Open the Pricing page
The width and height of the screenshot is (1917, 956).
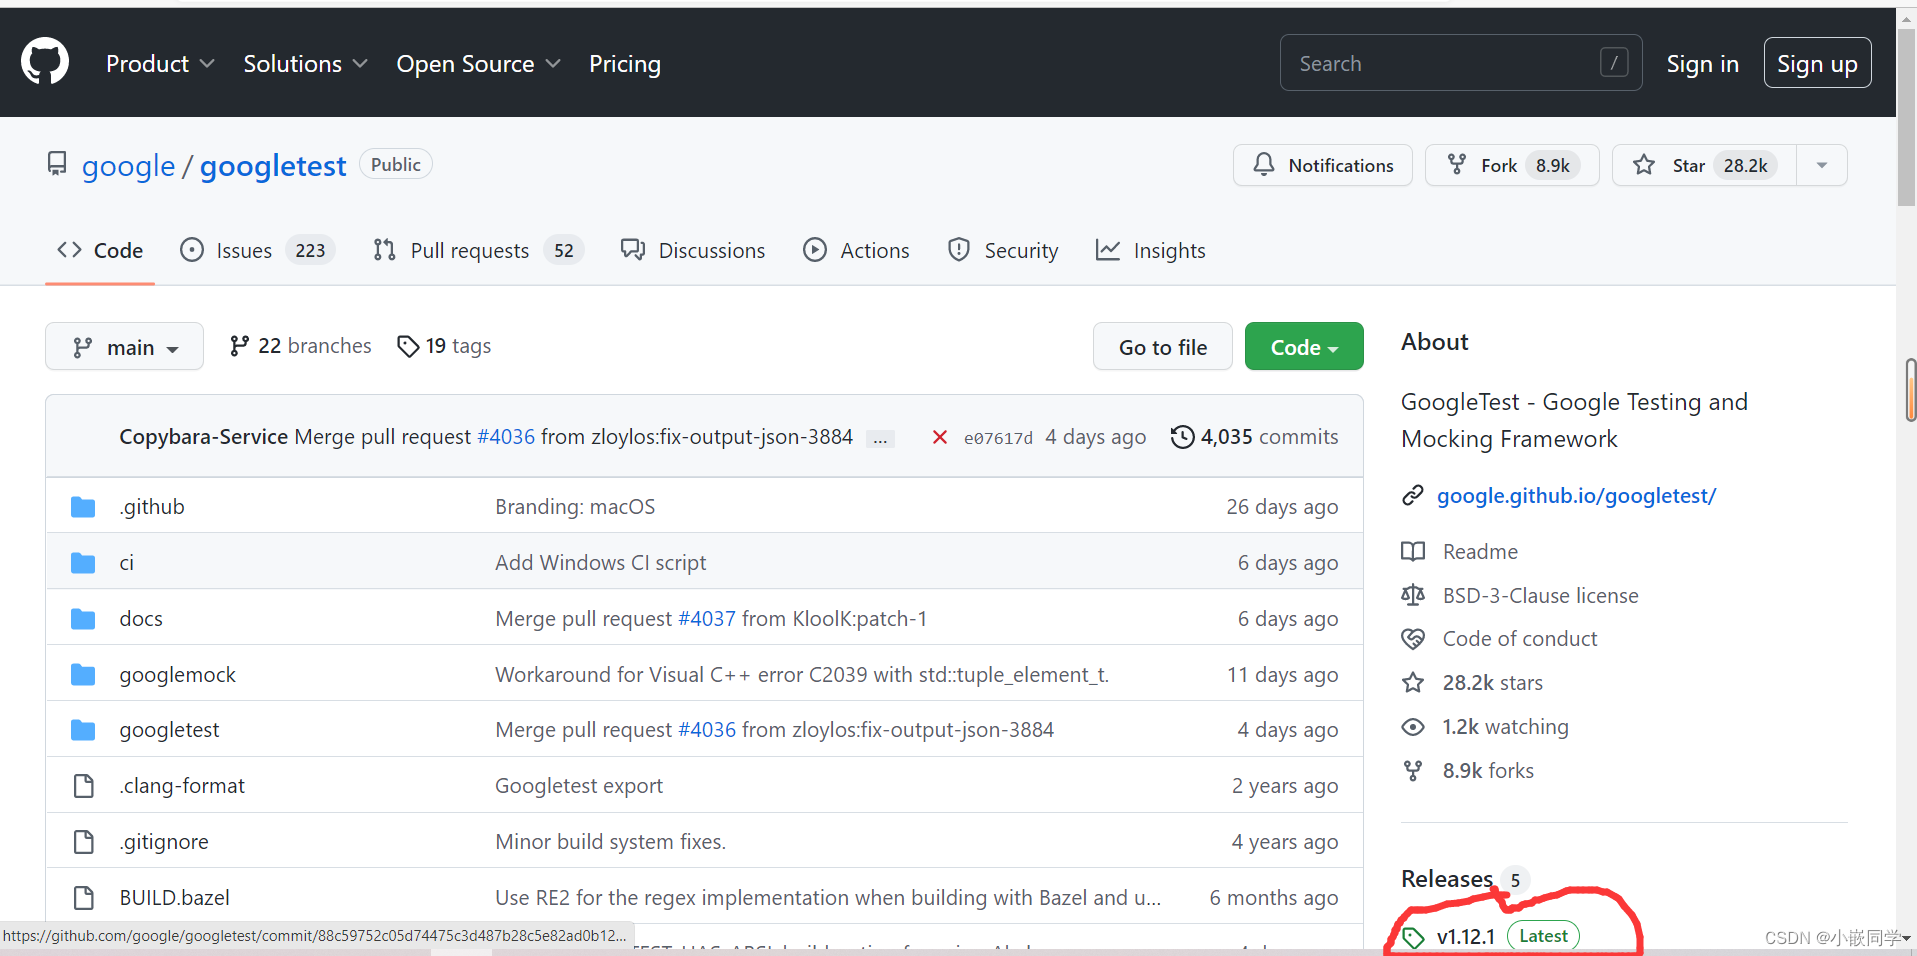coord(625,64)
